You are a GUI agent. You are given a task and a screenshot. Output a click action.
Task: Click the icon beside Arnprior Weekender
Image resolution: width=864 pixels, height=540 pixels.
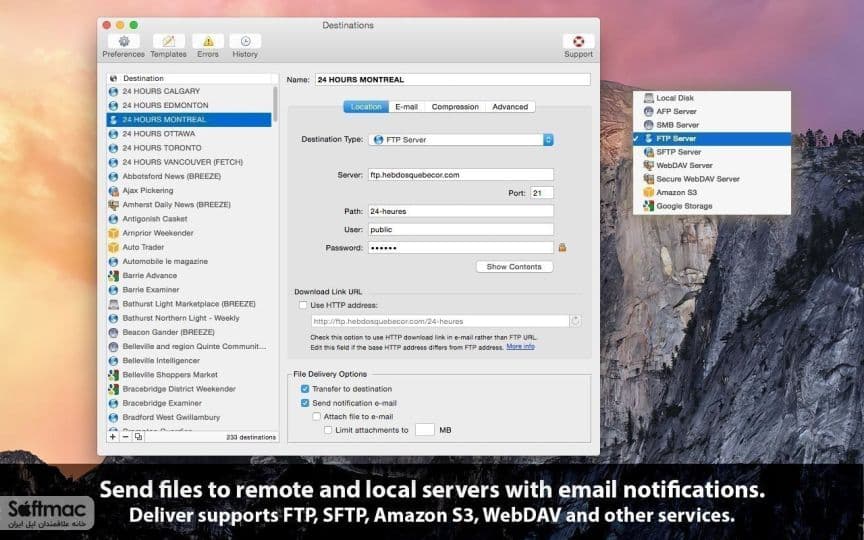coord(114,233)
